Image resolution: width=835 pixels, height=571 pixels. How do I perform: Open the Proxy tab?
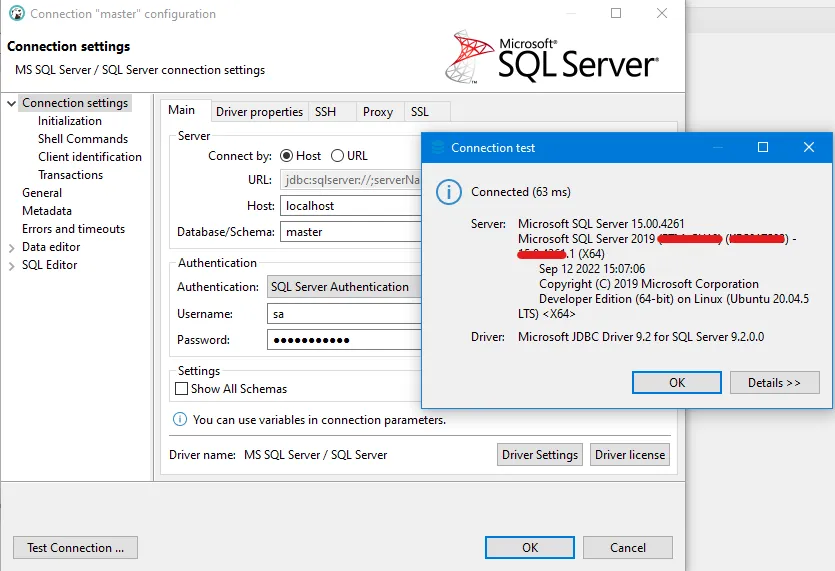tap(378, 111)
